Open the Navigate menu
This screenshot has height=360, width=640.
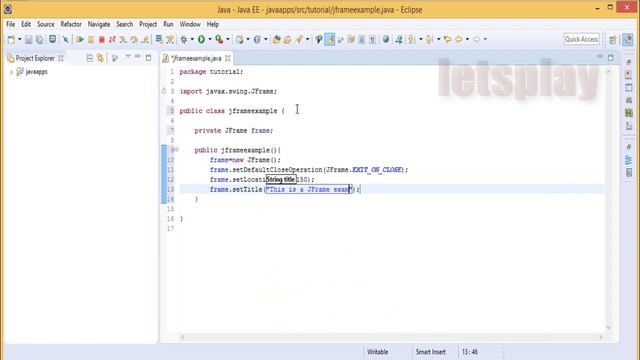[99, 24]
